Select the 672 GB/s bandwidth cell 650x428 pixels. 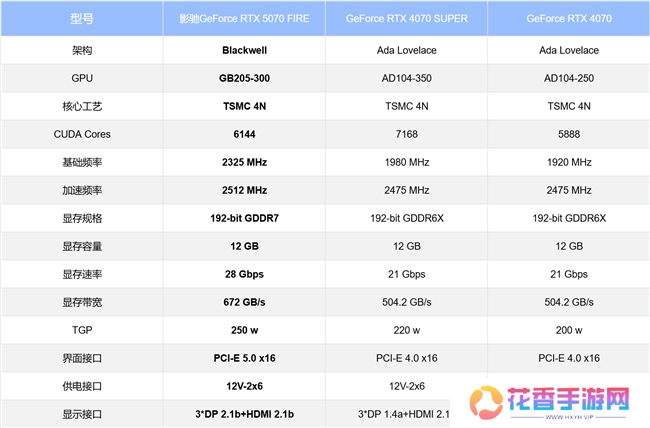[x=244, y=302]
